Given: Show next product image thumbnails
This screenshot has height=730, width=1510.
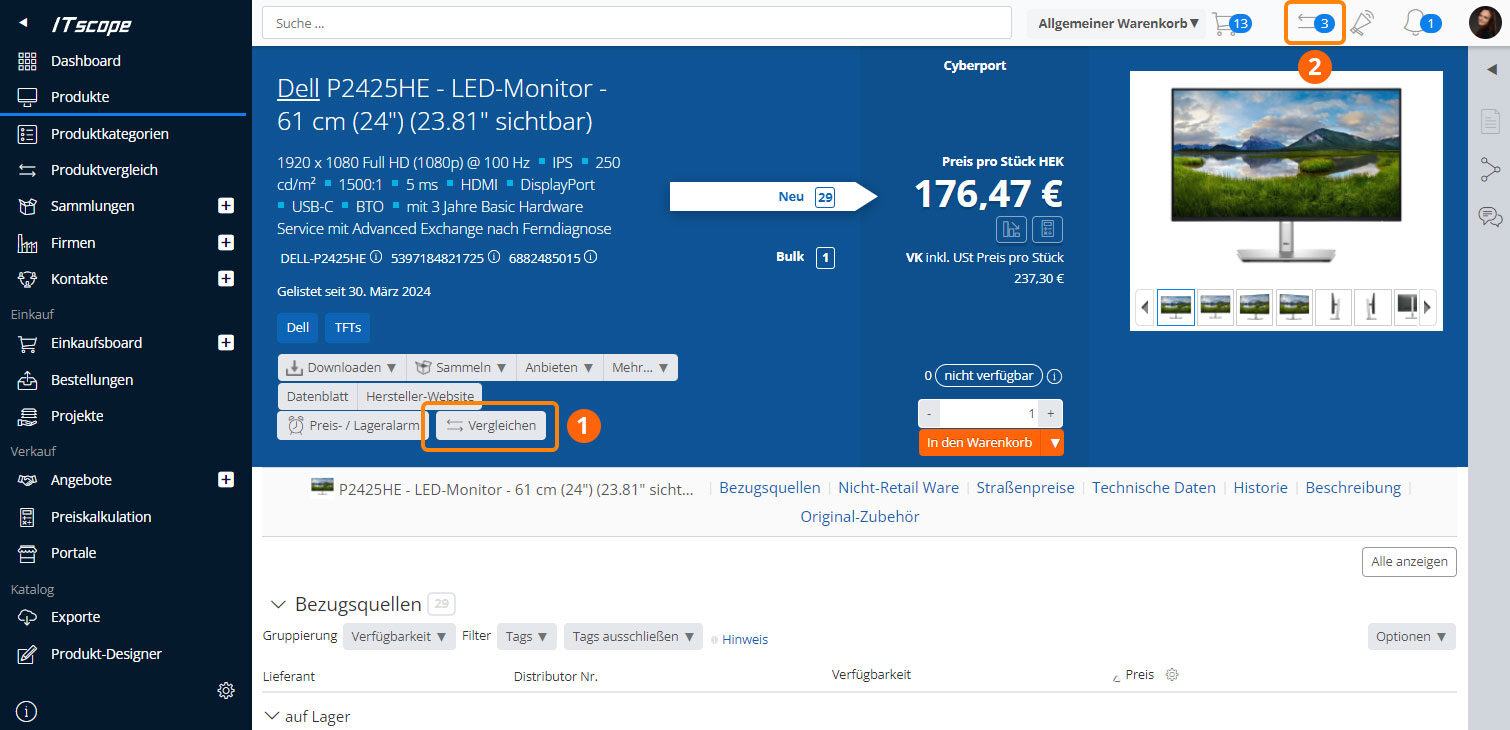Looking at the screenshot, I should [x=1428, y=307].
